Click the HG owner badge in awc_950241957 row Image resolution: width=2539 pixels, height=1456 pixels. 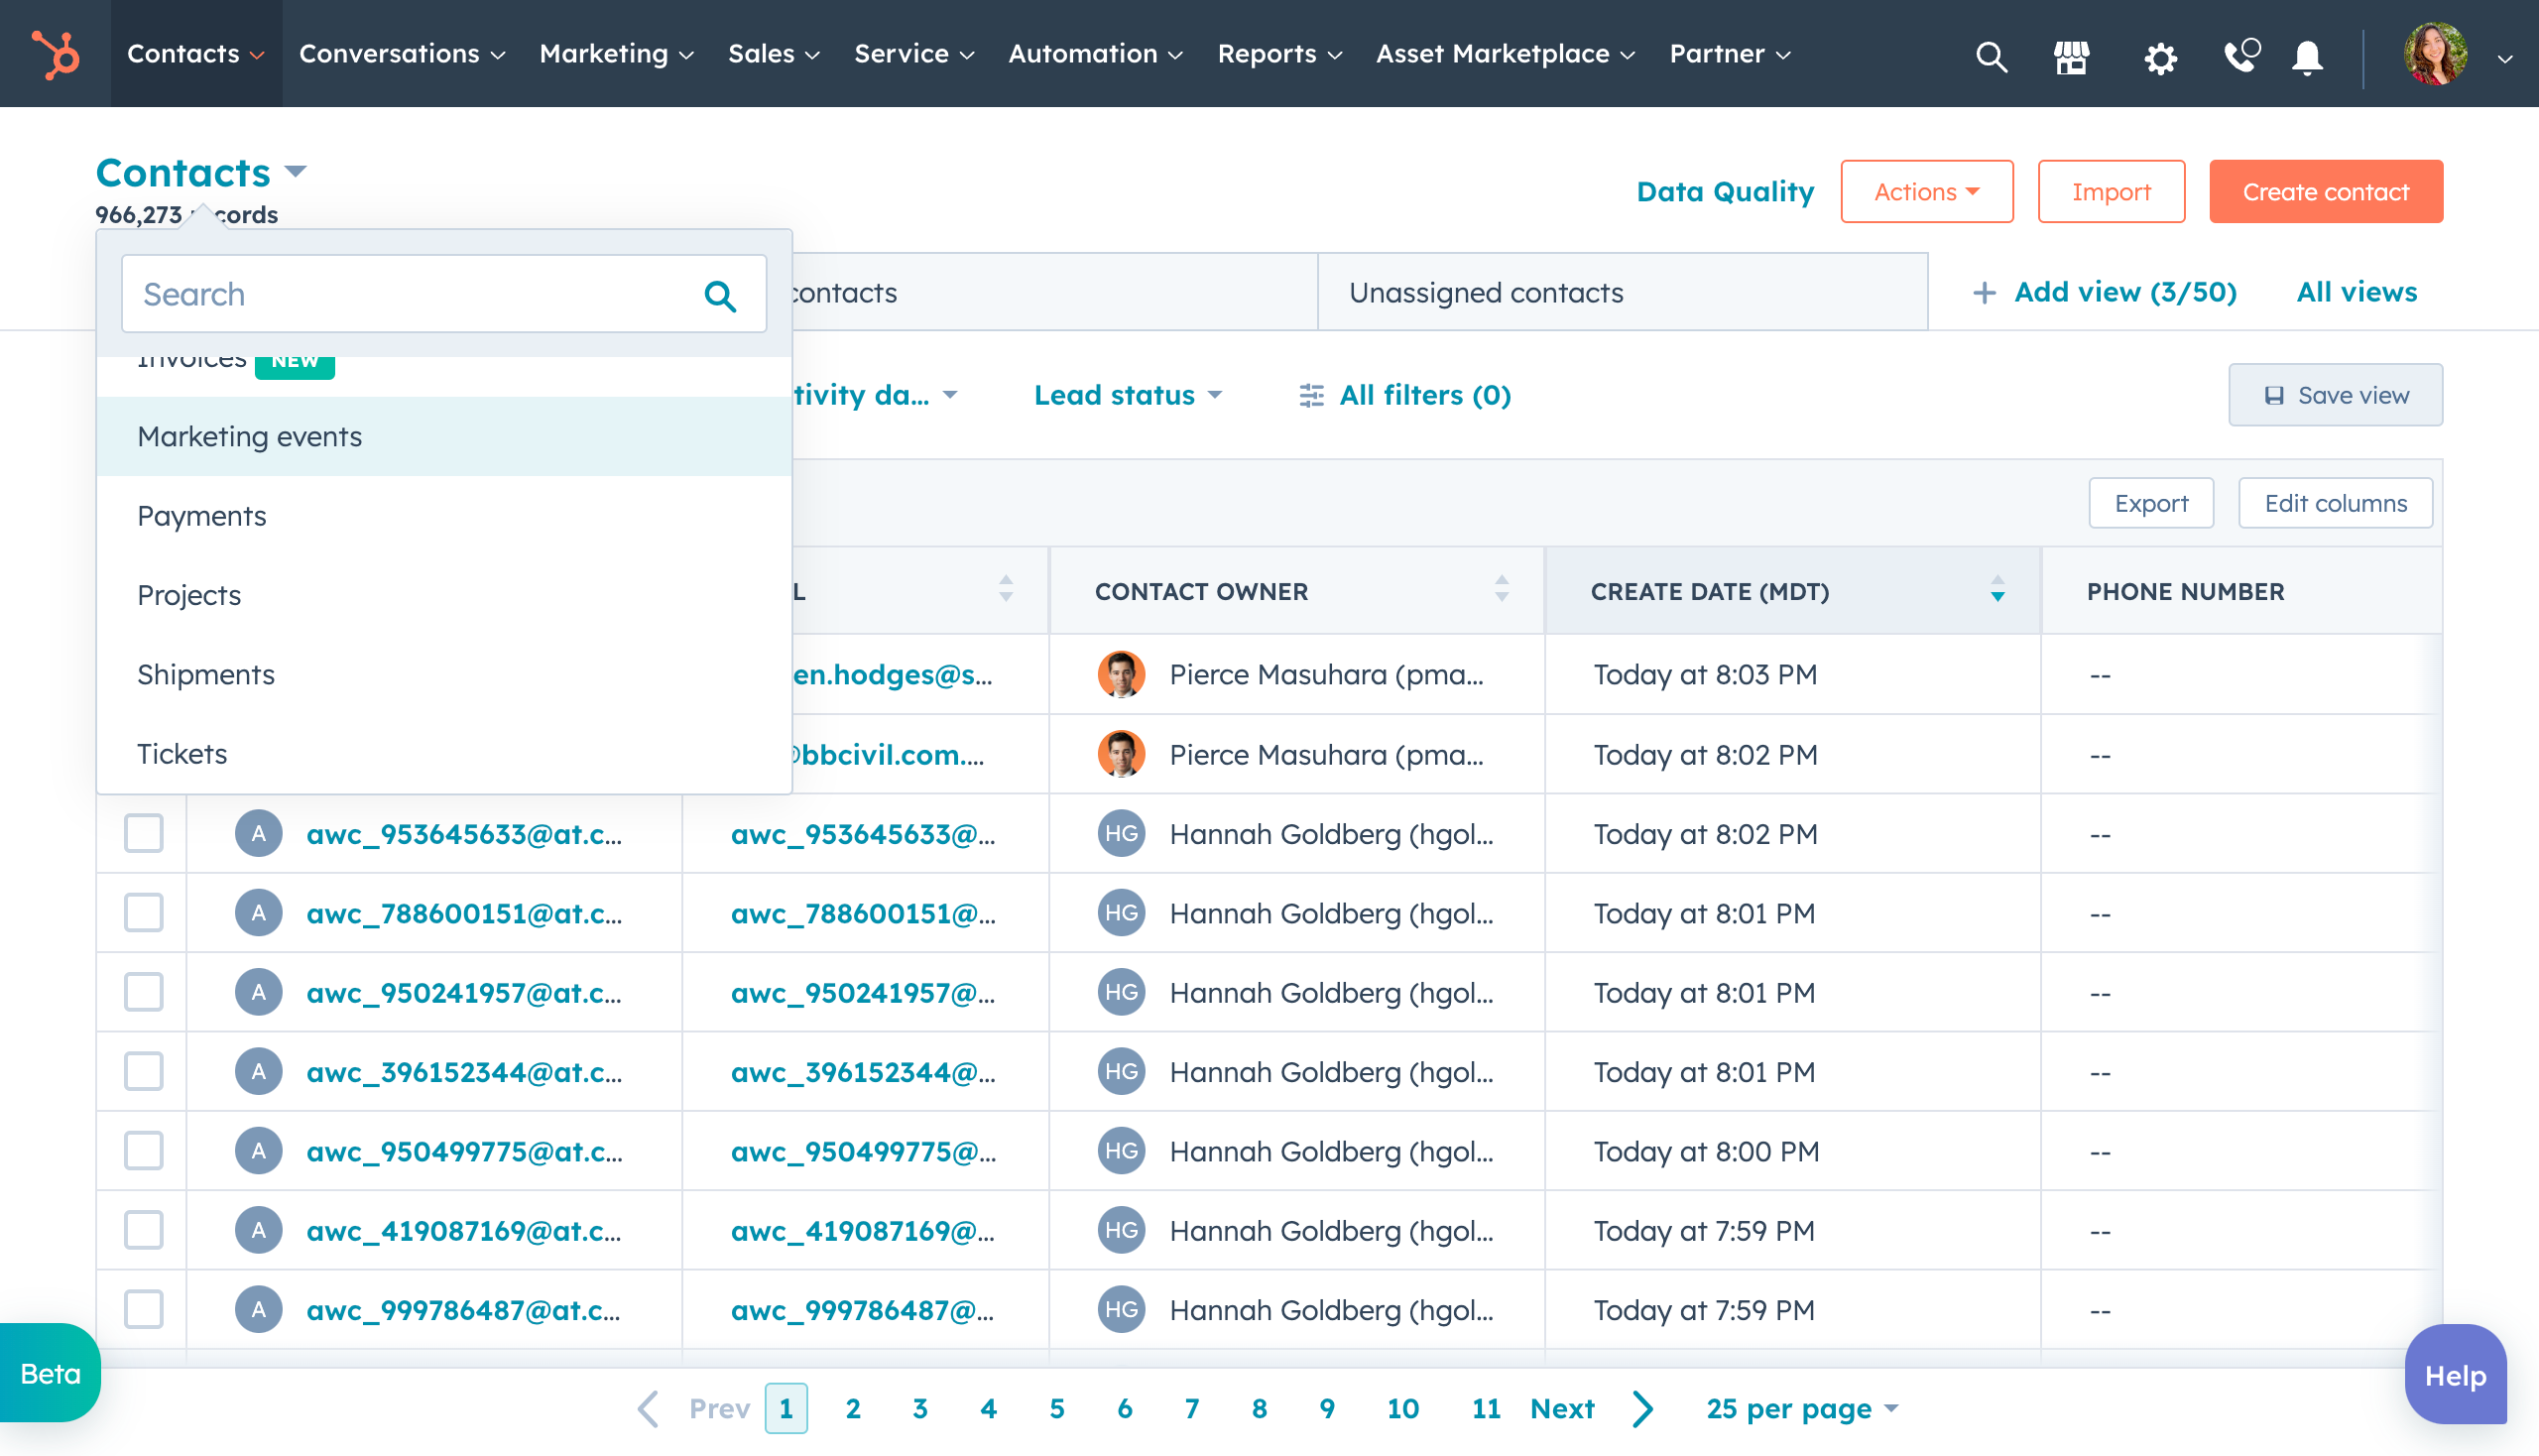coord(1121,992)
